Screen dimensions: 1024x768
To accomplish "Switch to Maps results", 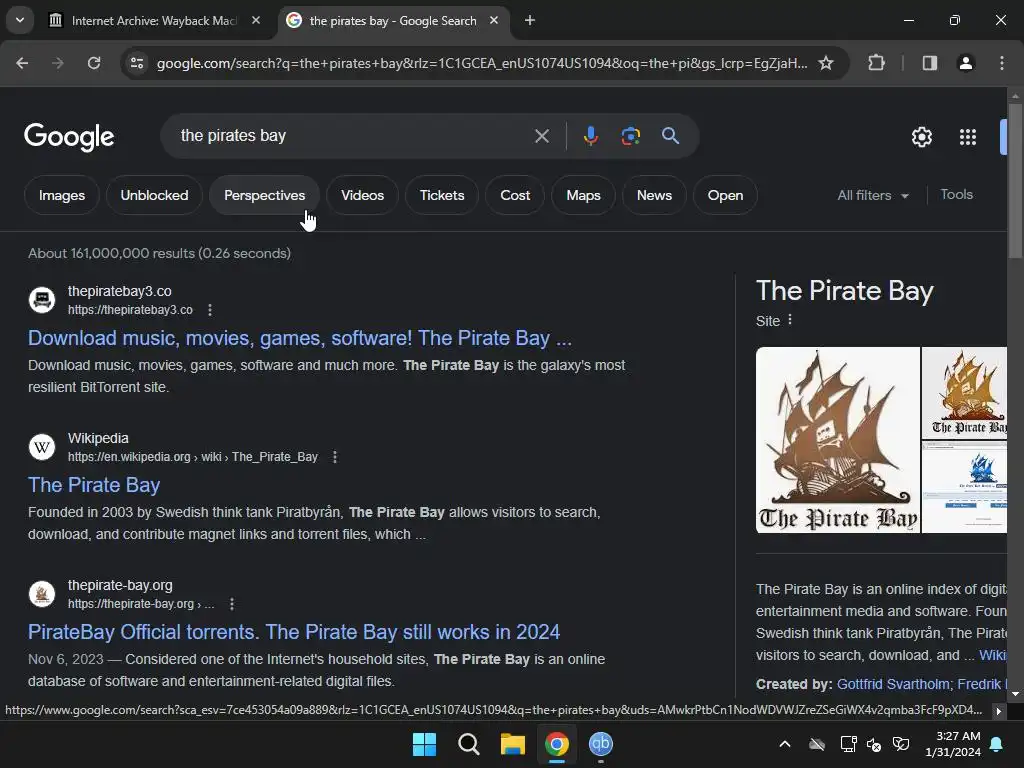I will (583, 195).
